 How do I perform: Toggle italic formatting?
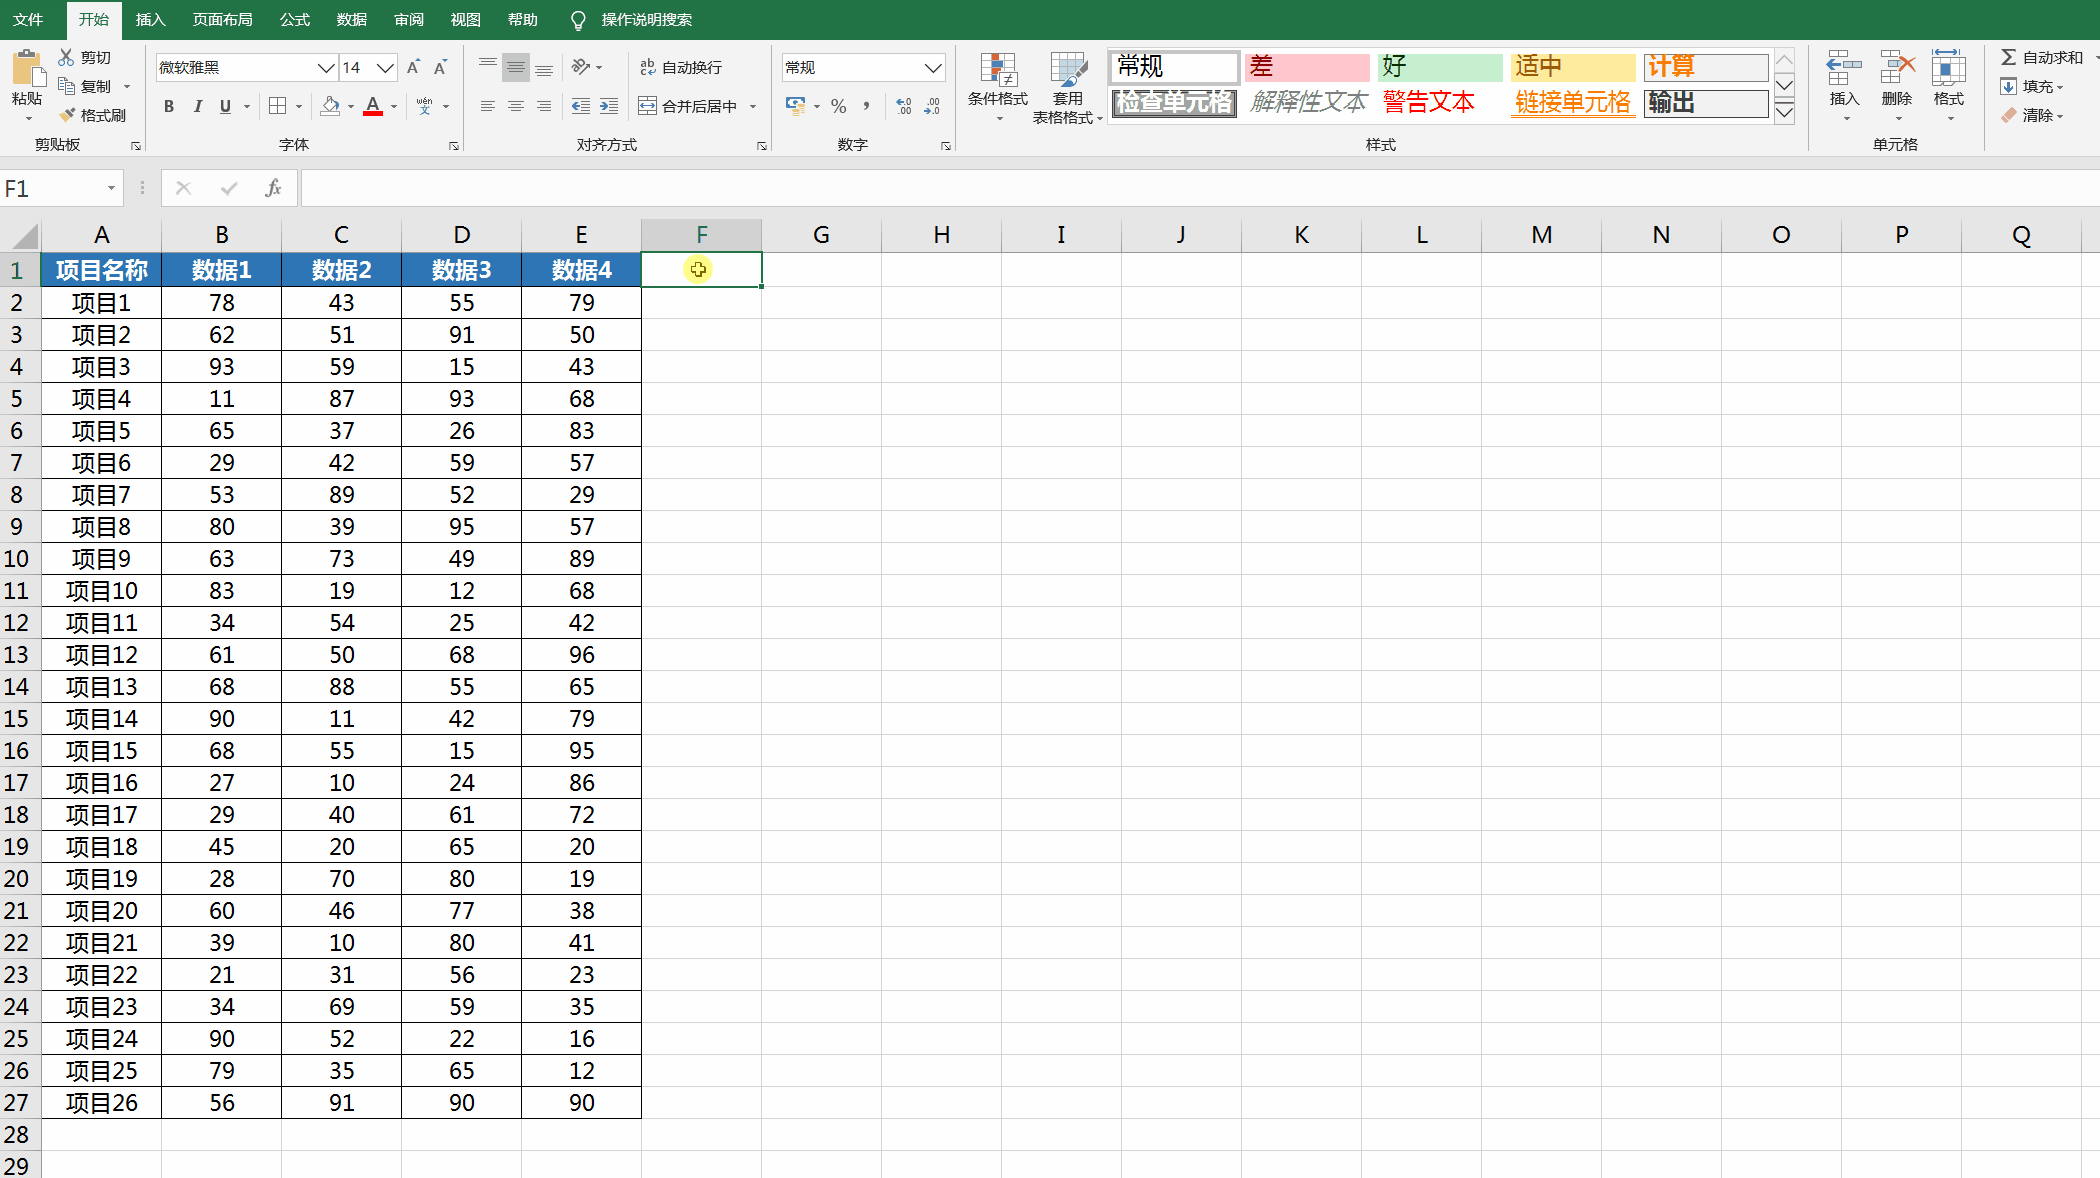coord(197,106)
